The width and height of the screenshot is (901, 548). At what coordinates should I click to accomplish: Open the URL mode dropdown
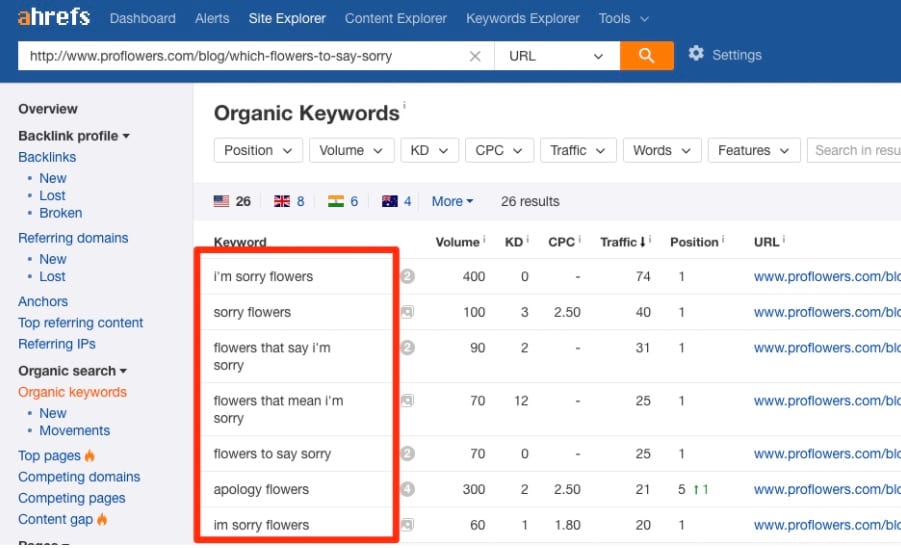pos(557,56)
